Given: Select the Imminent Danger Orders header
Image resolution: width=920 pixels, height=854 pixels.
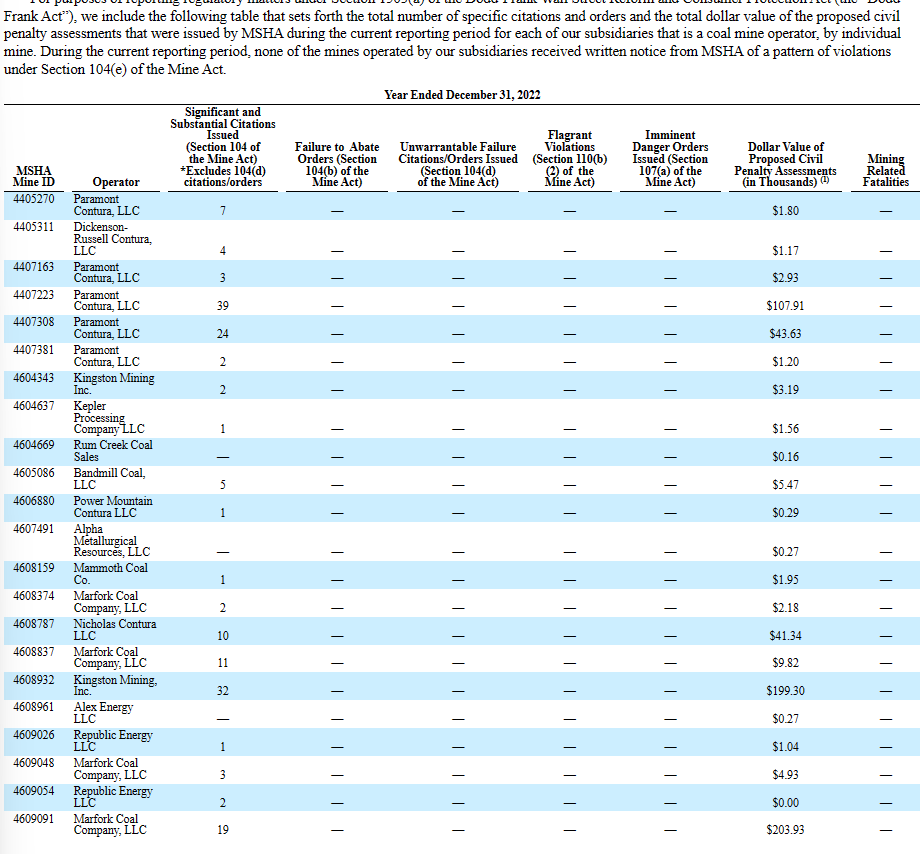Looking at the screenshot, I should [x=670, y=158].
